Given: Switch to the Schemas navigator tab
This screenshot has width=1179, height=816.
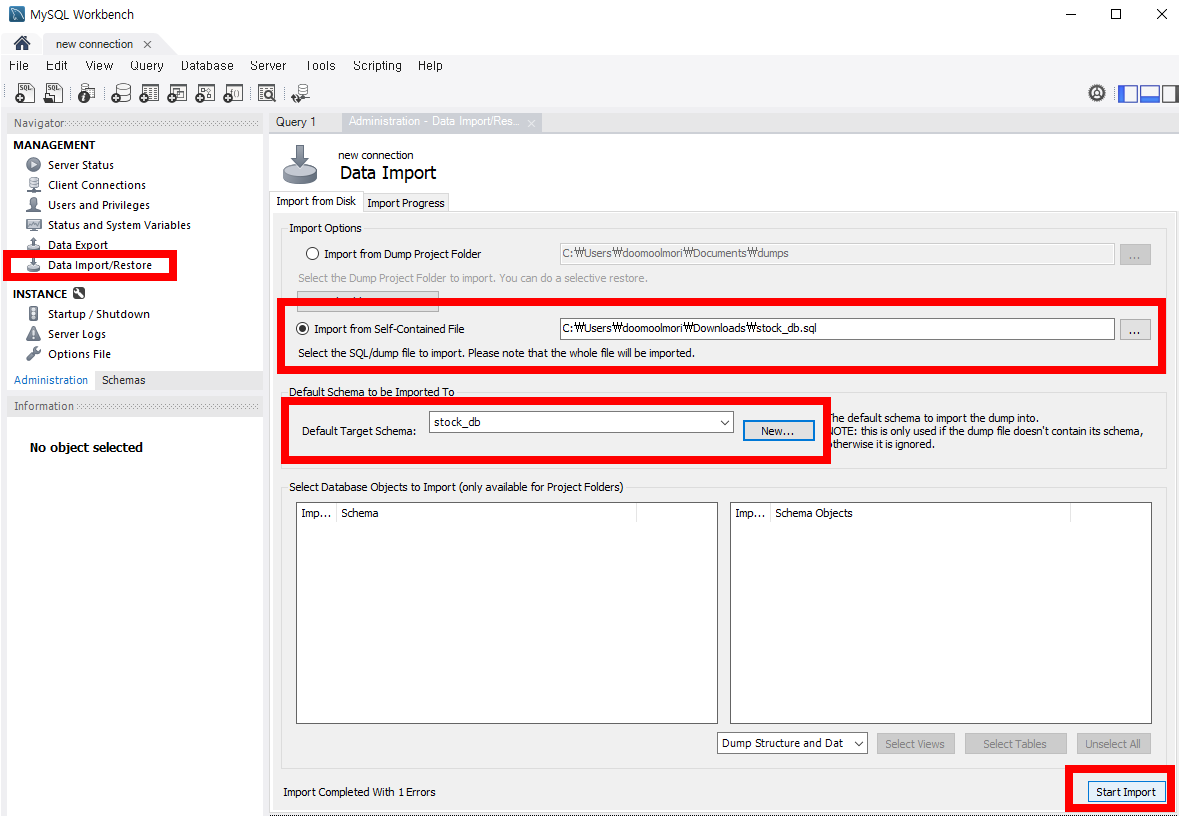Looking at the screenshot, I should coord(124,380).
